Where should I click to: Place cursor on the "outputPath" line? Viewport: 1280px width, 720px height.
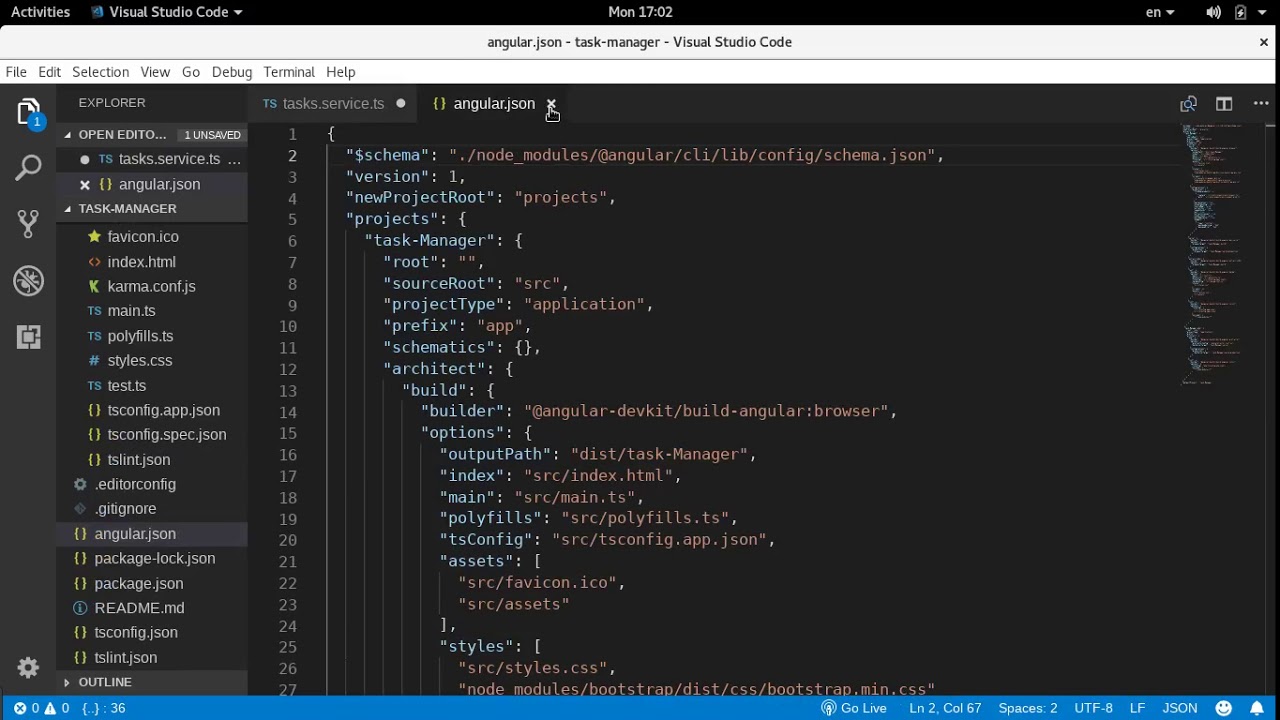pos(597,454)
